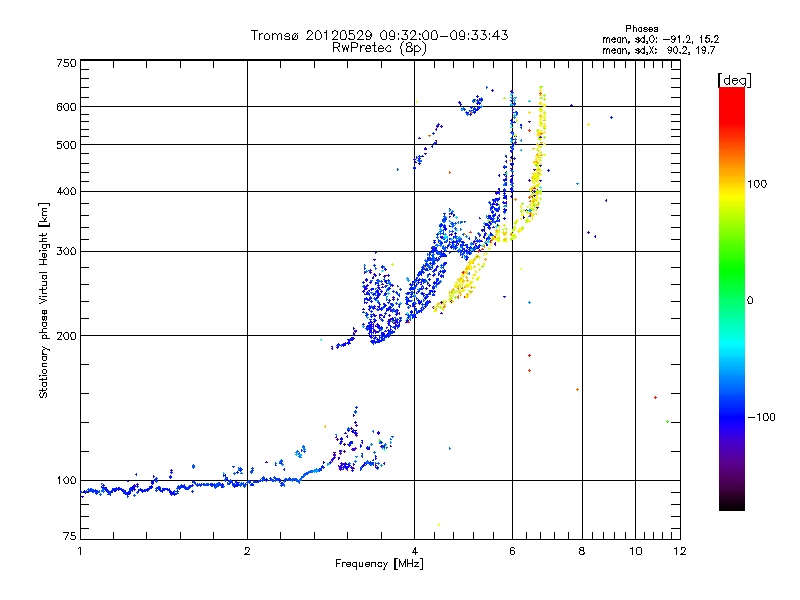Click the x-axis tick label '4'
800x600 pixels.
(x=414, y=551)
